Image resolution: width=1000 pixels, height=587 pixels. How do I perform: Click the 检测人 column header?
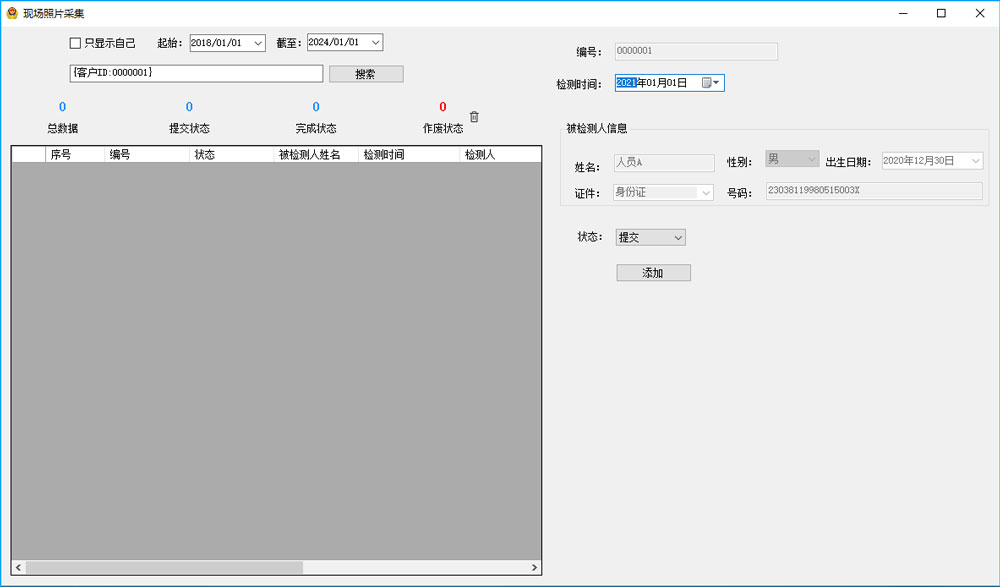(x=498, y=155)
